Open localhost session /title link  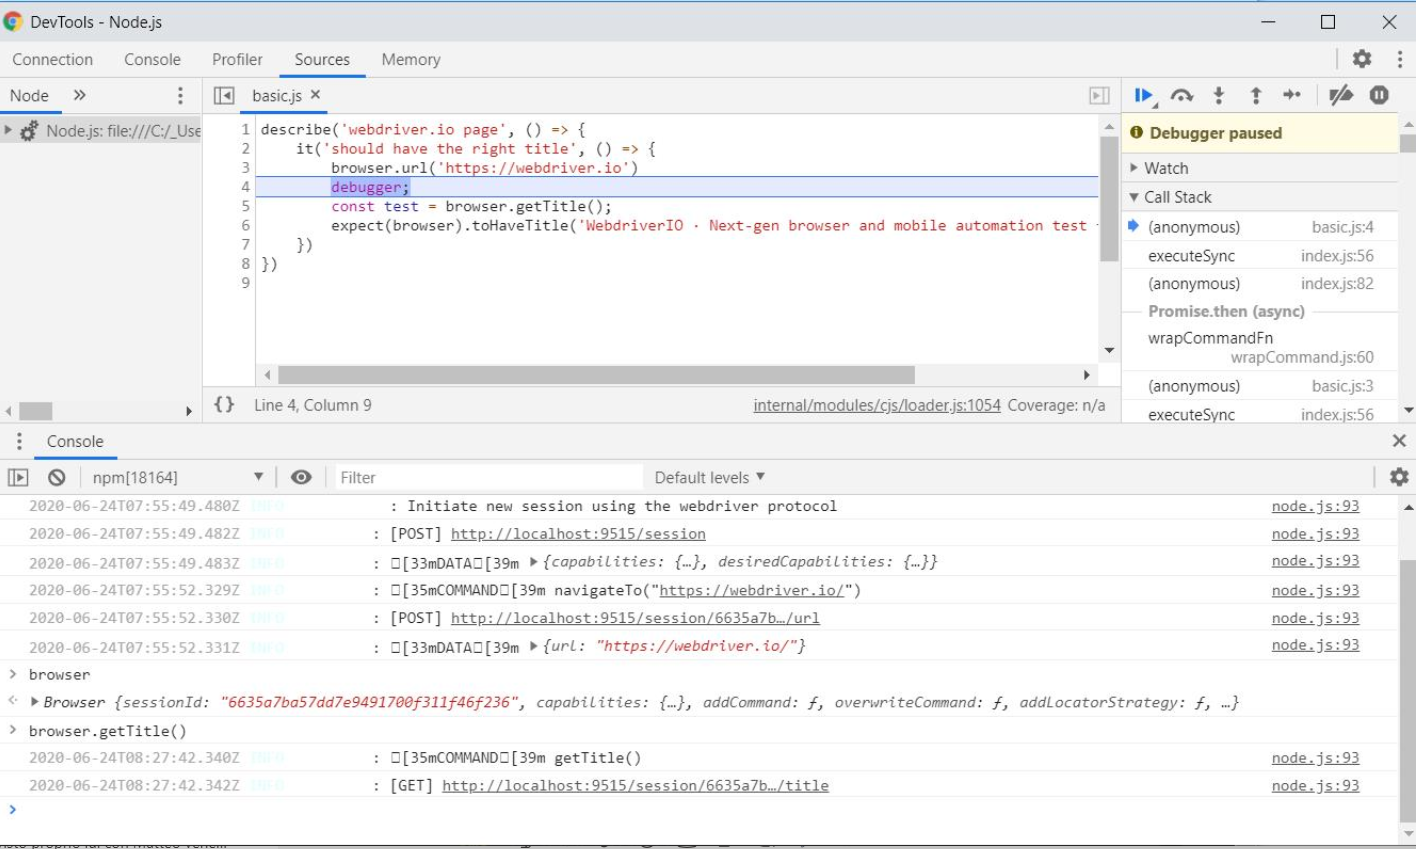pos(635,786)
